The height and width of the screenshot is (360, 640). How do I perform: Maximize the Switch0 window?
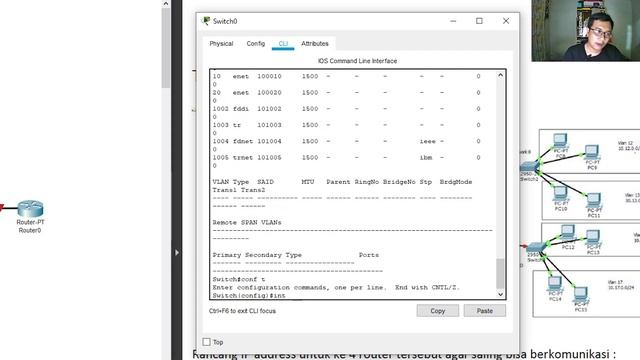pos(479,21)
